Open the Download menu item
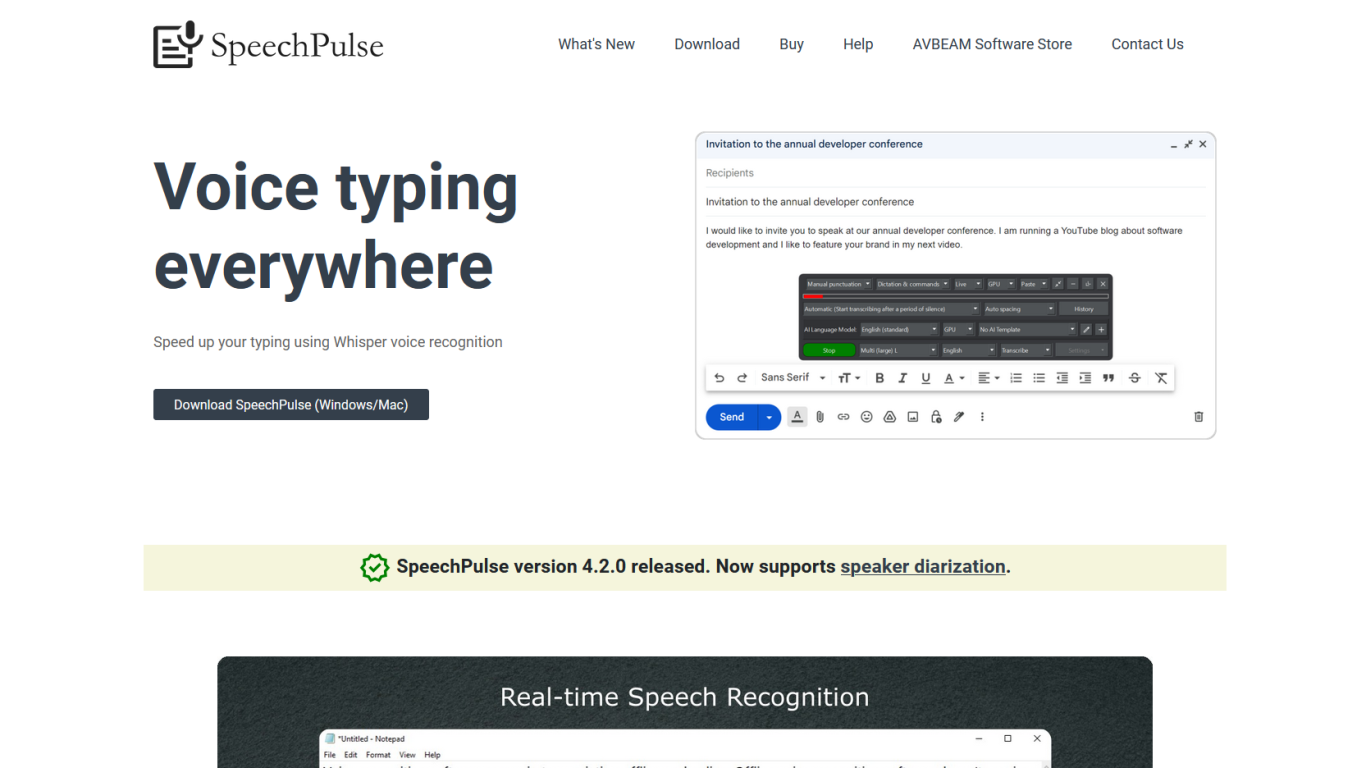Screen dimensions: 1366x768 coord(707,44)
